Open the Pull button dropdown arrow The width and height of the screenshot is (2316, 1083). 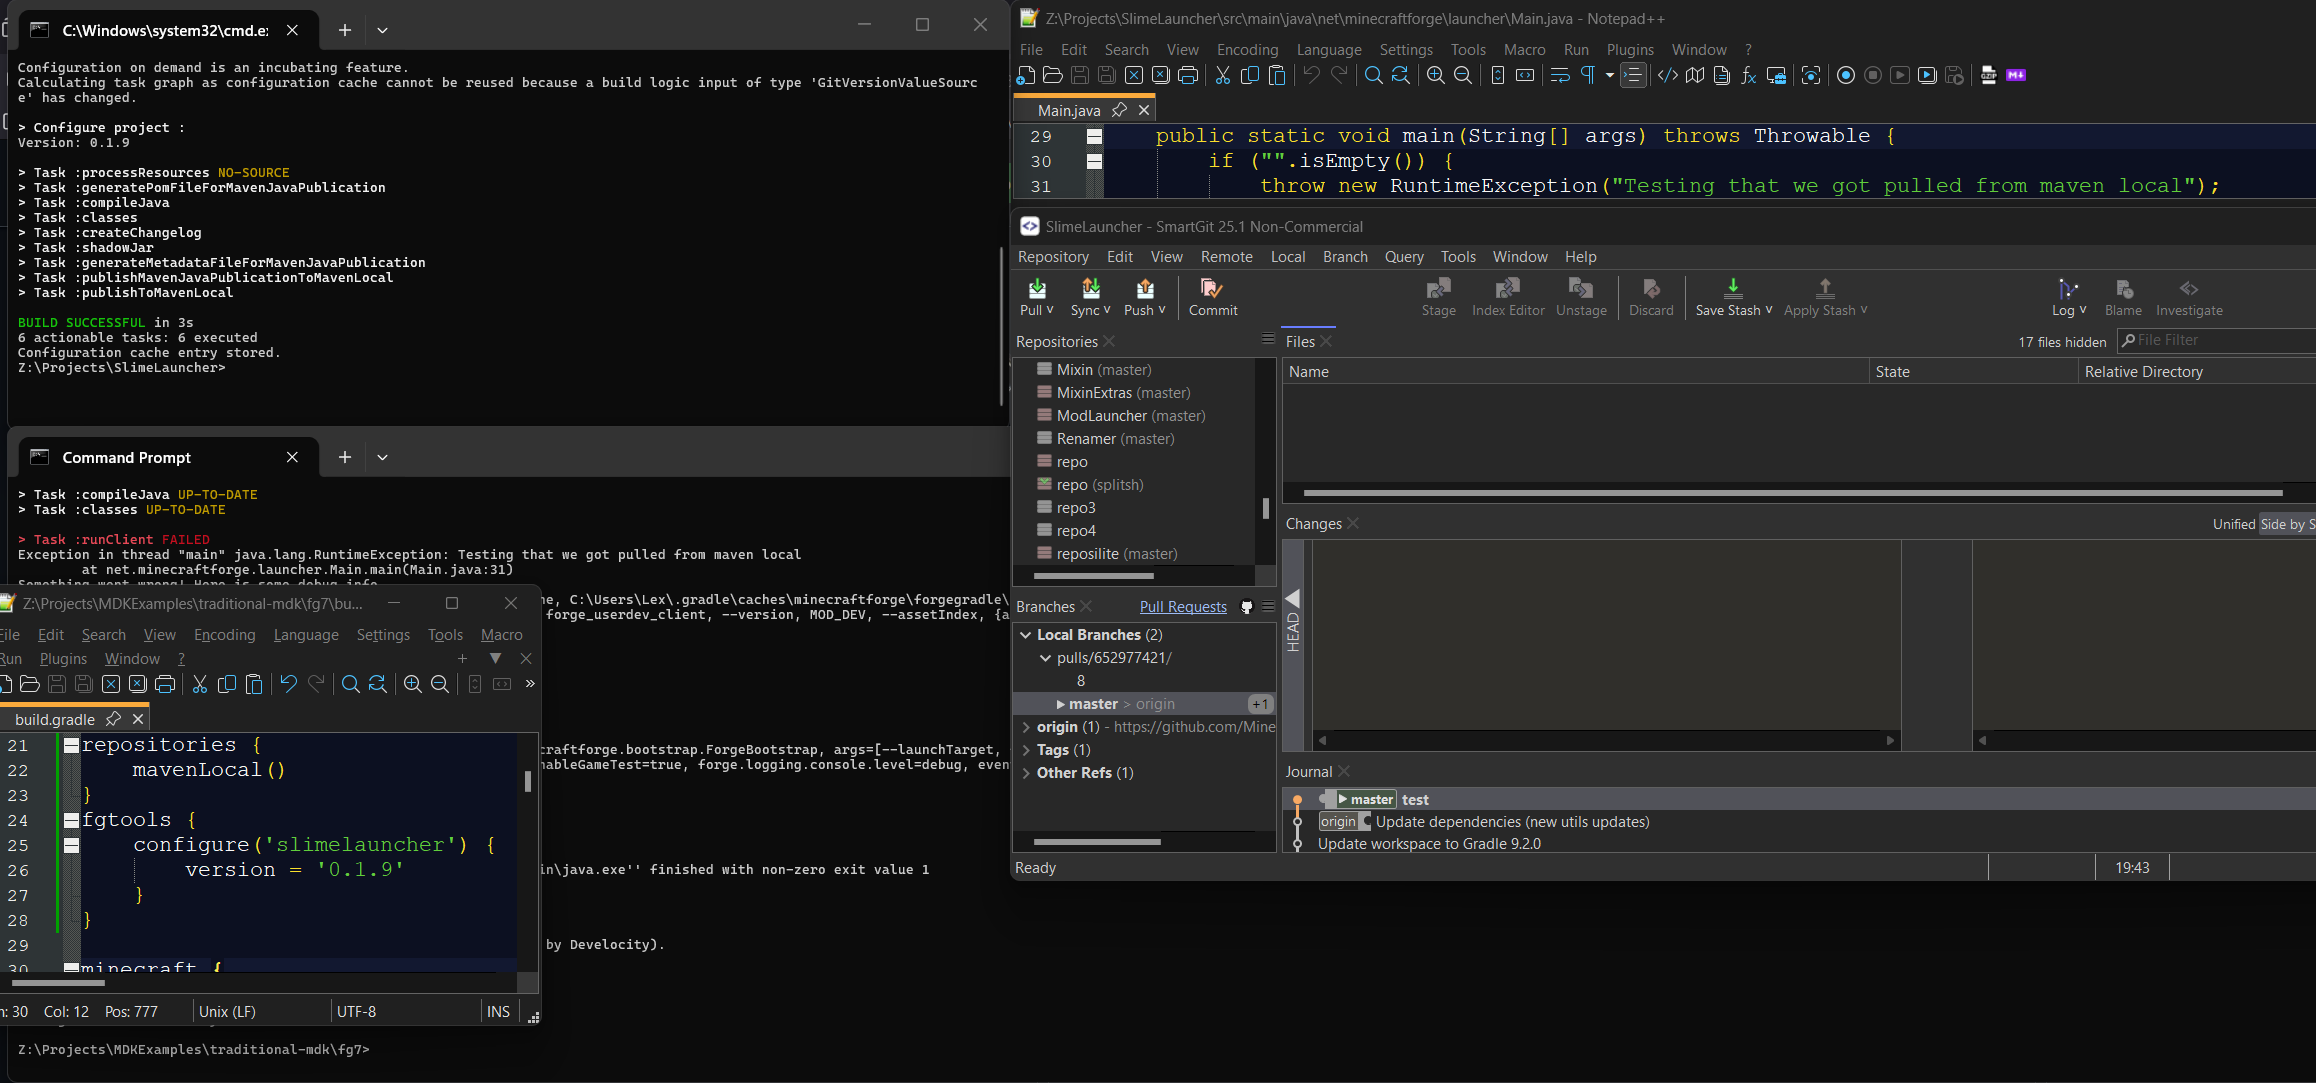(x=1050, y=311)
